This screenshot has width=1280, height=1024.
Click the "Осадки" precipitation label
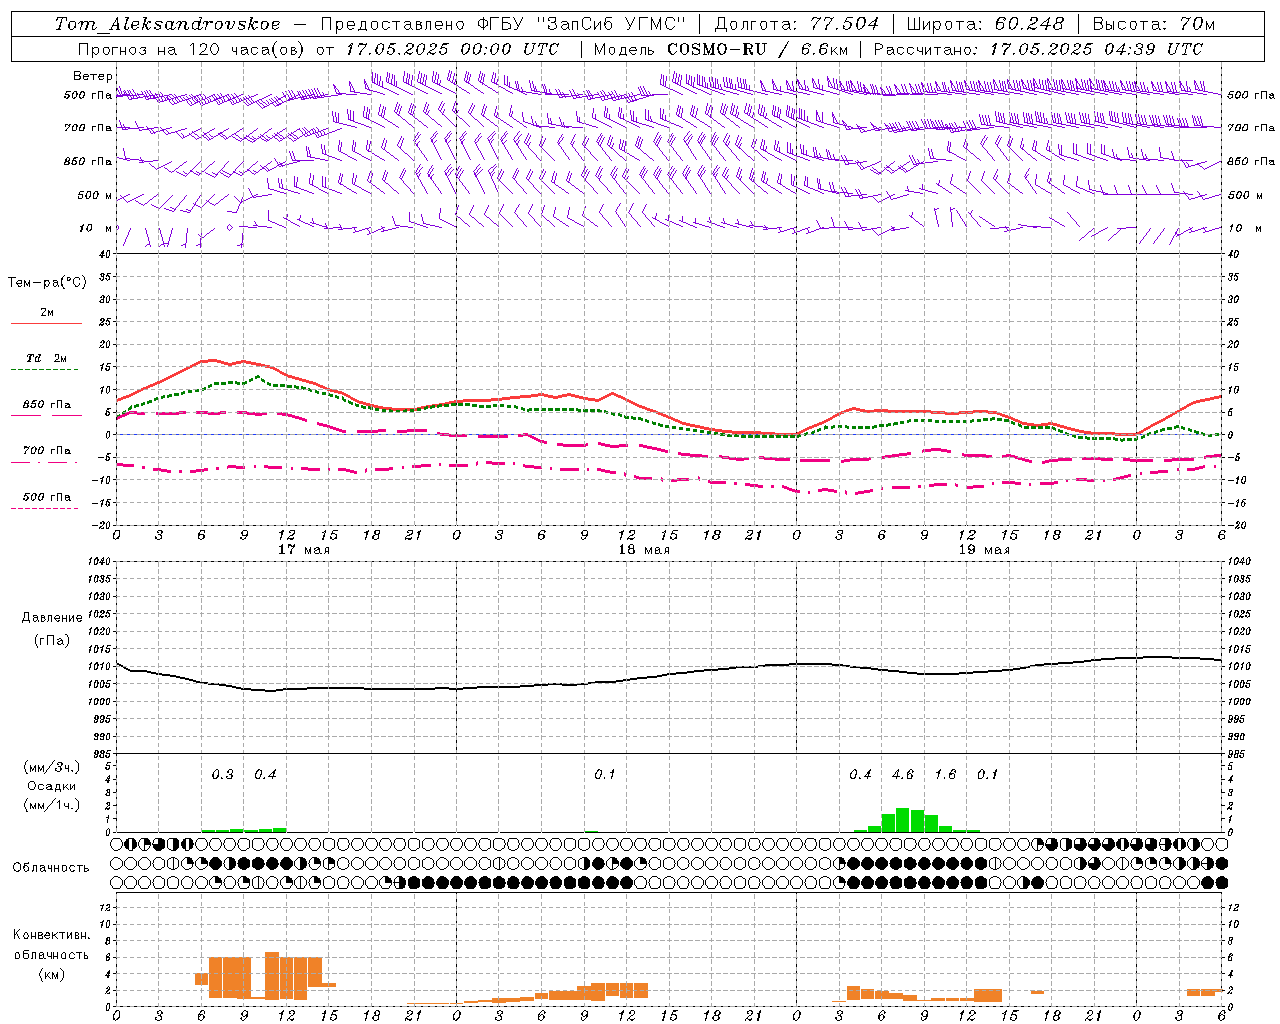(x=51, y=786)
